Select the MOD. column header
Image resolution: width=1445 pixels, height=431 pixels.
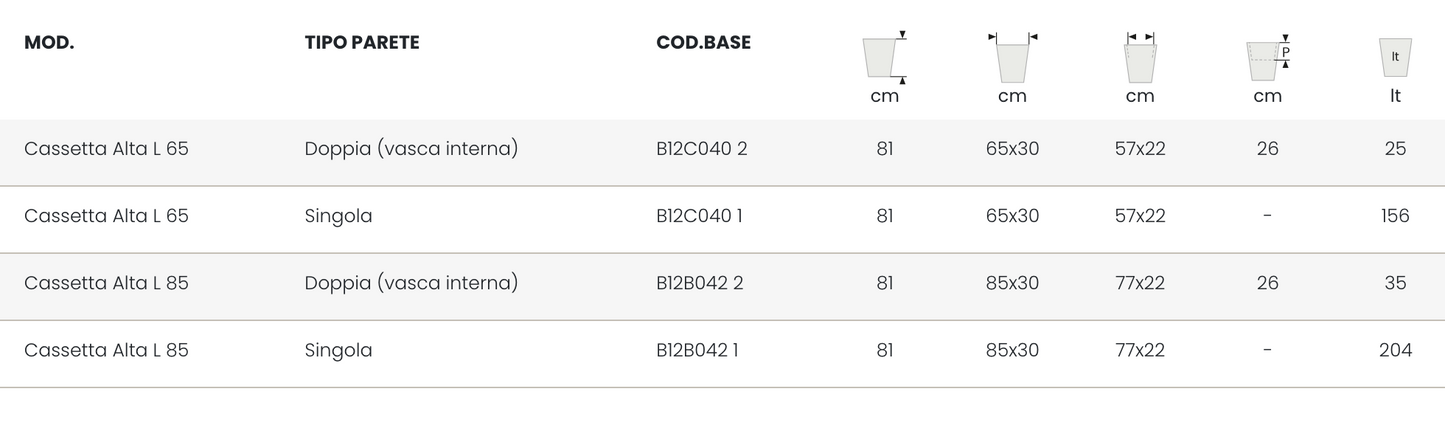49,43
